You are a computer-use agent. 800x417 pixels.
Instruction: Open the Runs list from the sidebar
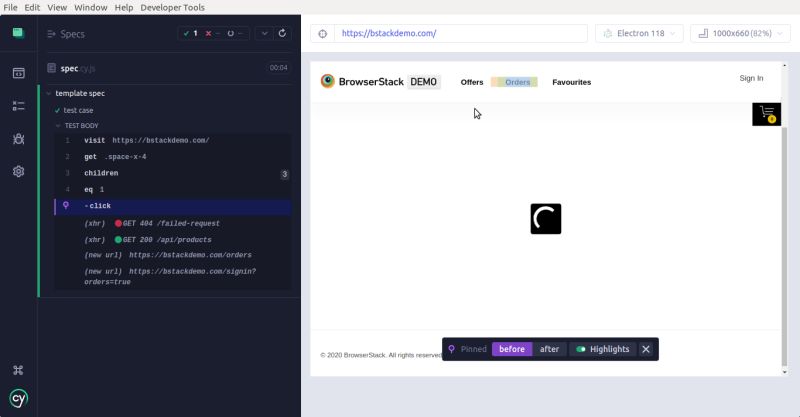pos(18,106)
